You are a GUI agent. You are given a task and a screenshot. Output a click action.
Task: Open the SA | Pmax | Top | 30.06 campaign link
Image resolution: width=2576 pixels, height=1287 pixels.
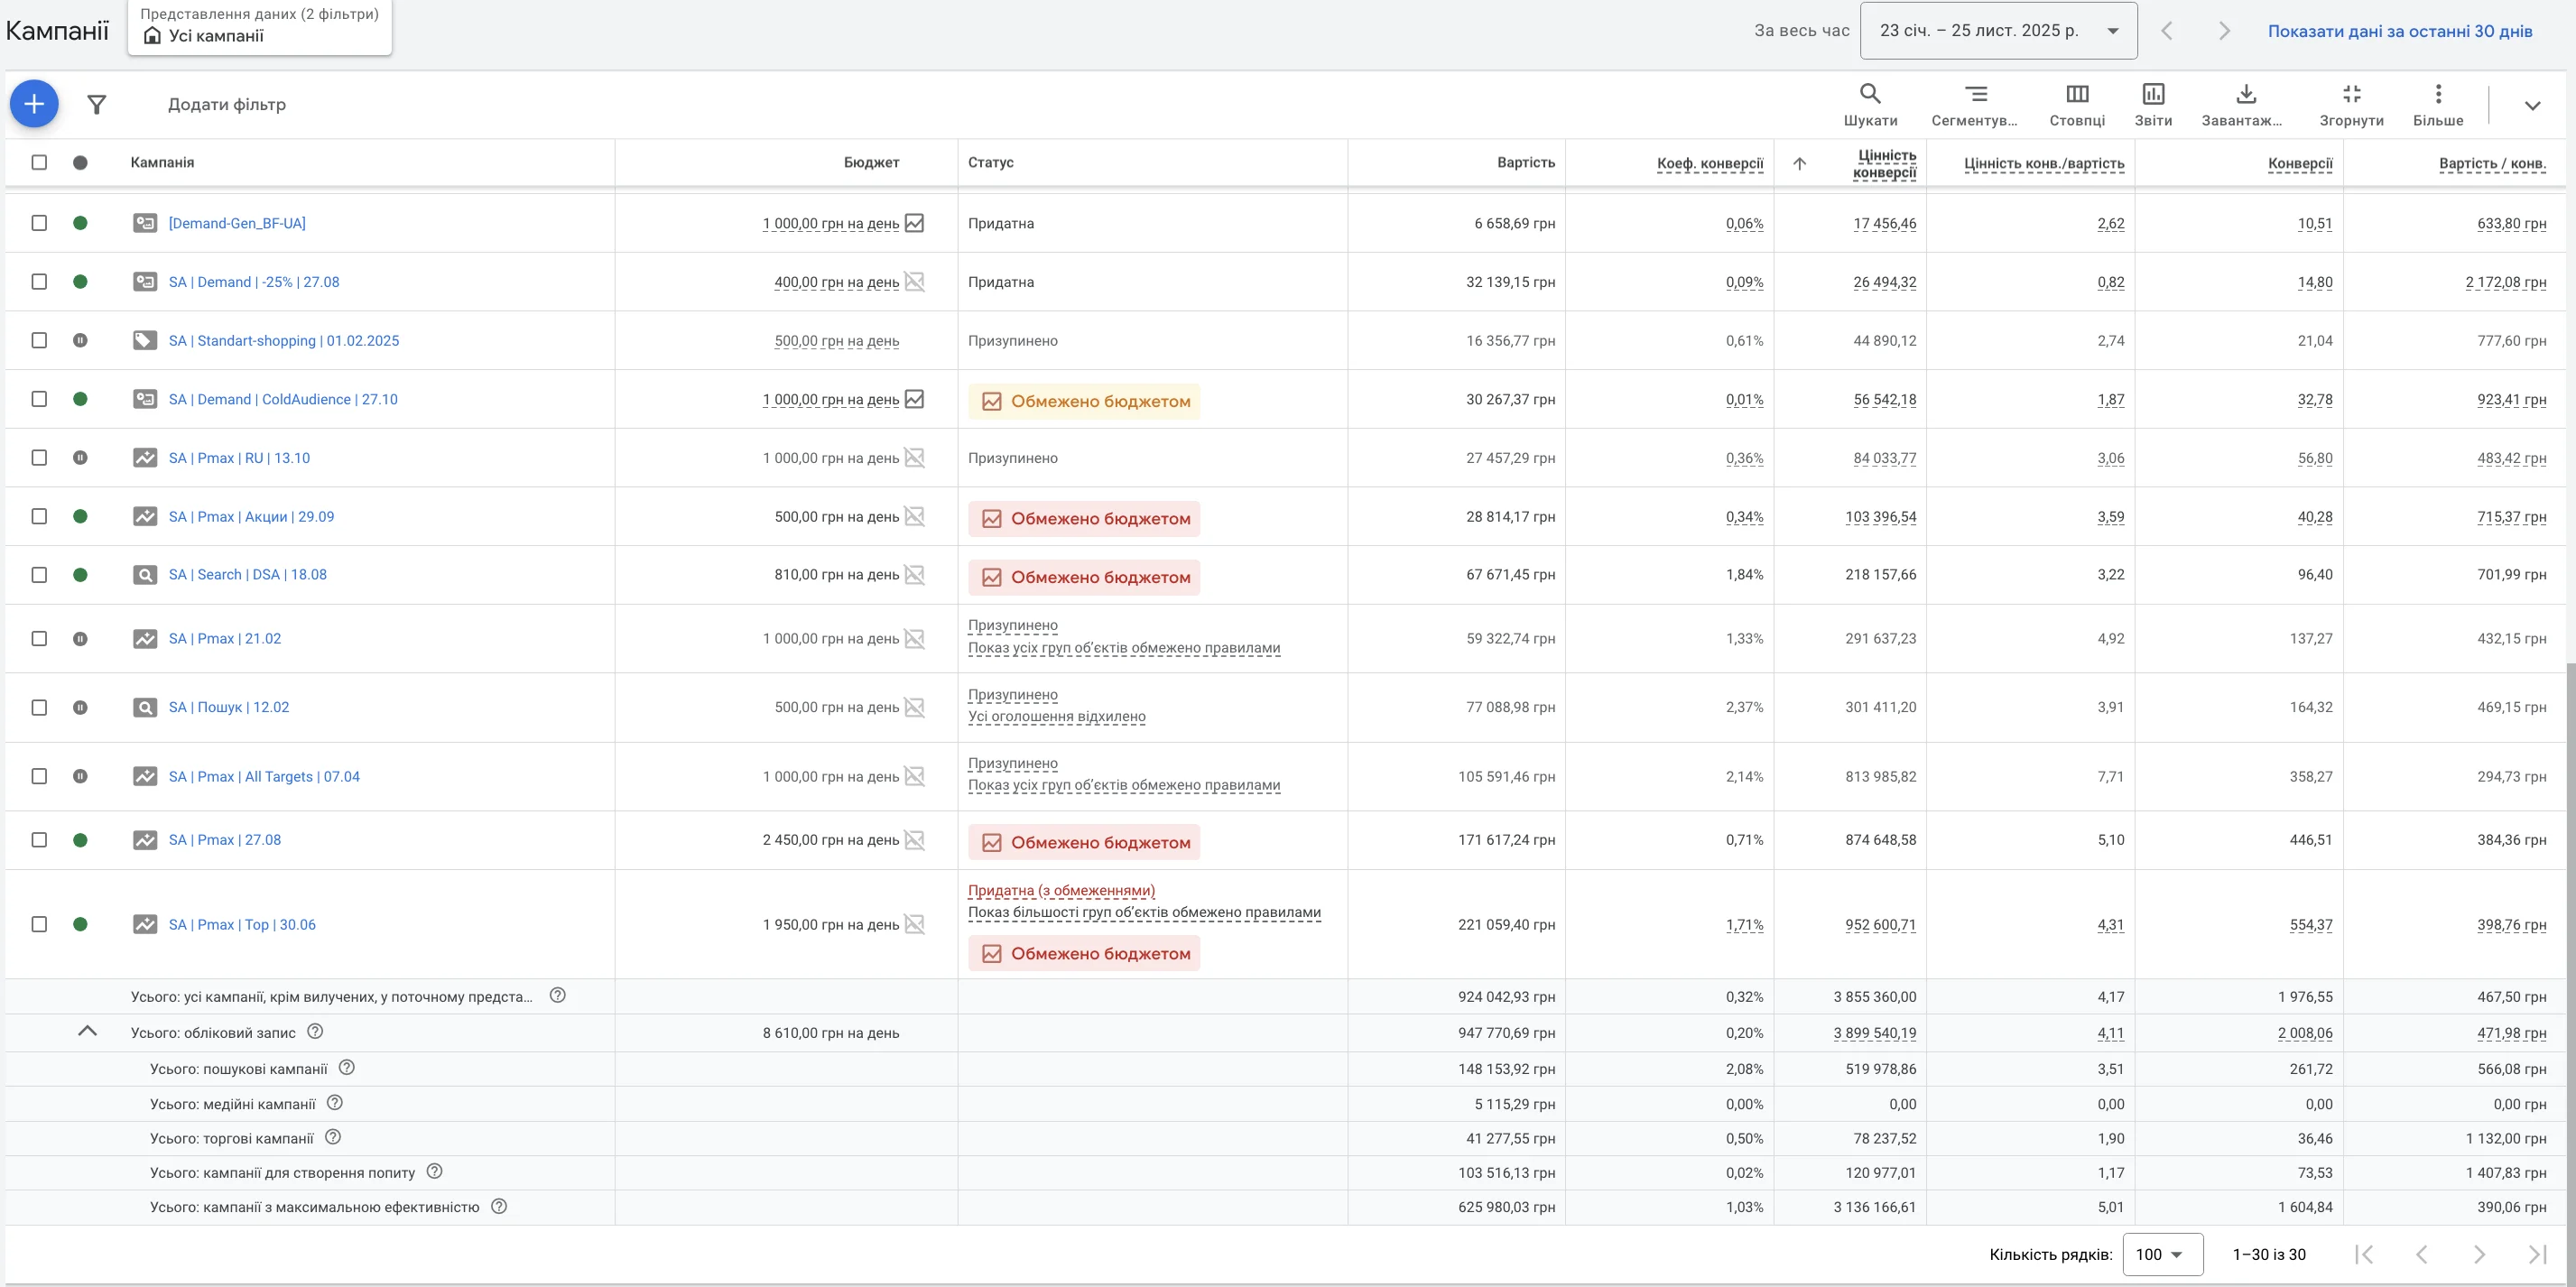click(242, 925)
